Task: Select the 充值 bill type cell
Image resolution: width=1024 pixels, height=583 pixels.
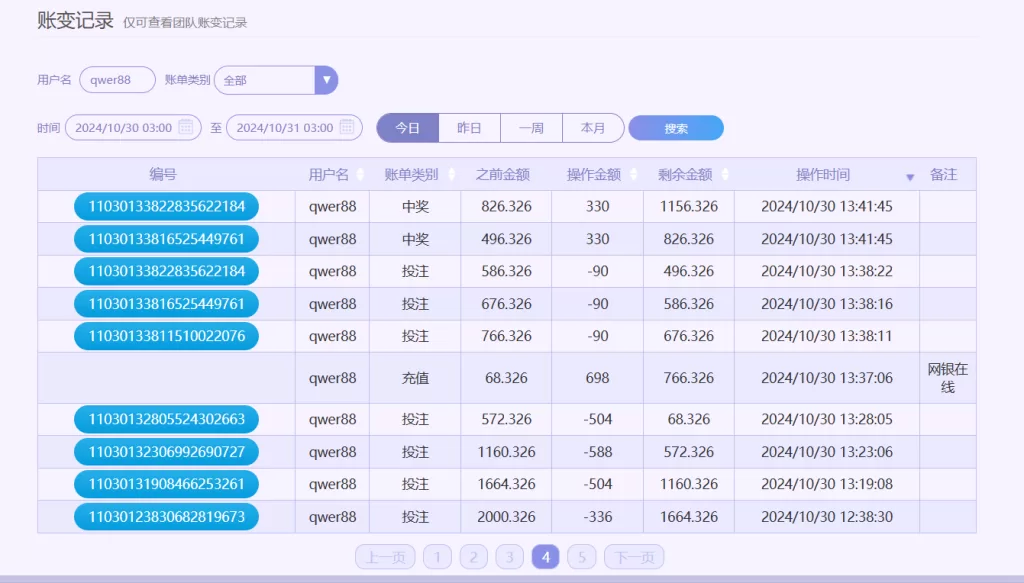Action: pyautogui.click(x=415, y=378)
